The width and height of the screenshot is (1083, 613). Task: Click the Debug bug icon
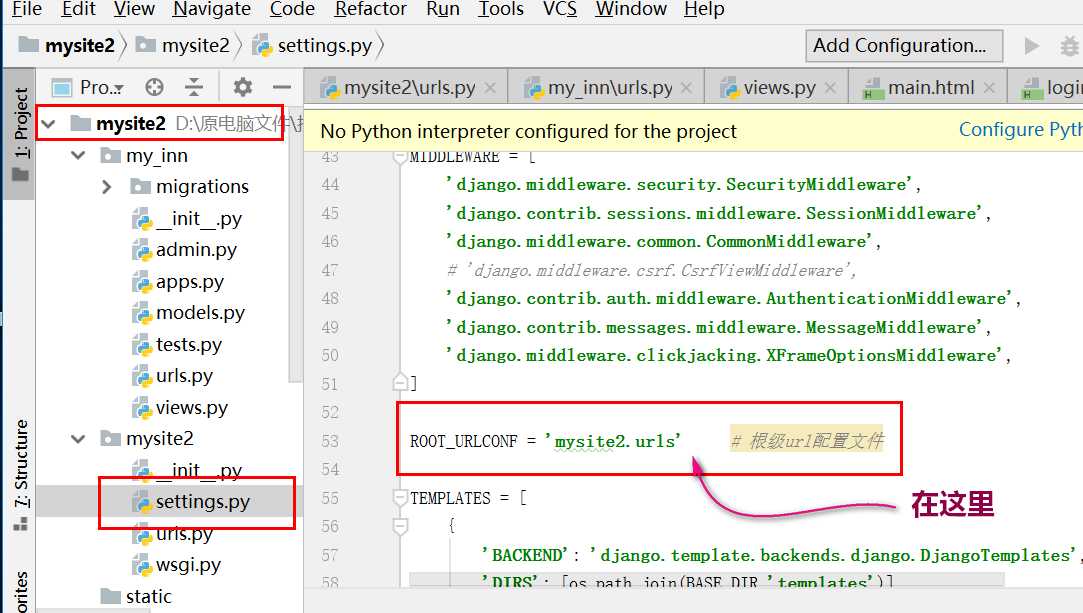(1069, 46)
